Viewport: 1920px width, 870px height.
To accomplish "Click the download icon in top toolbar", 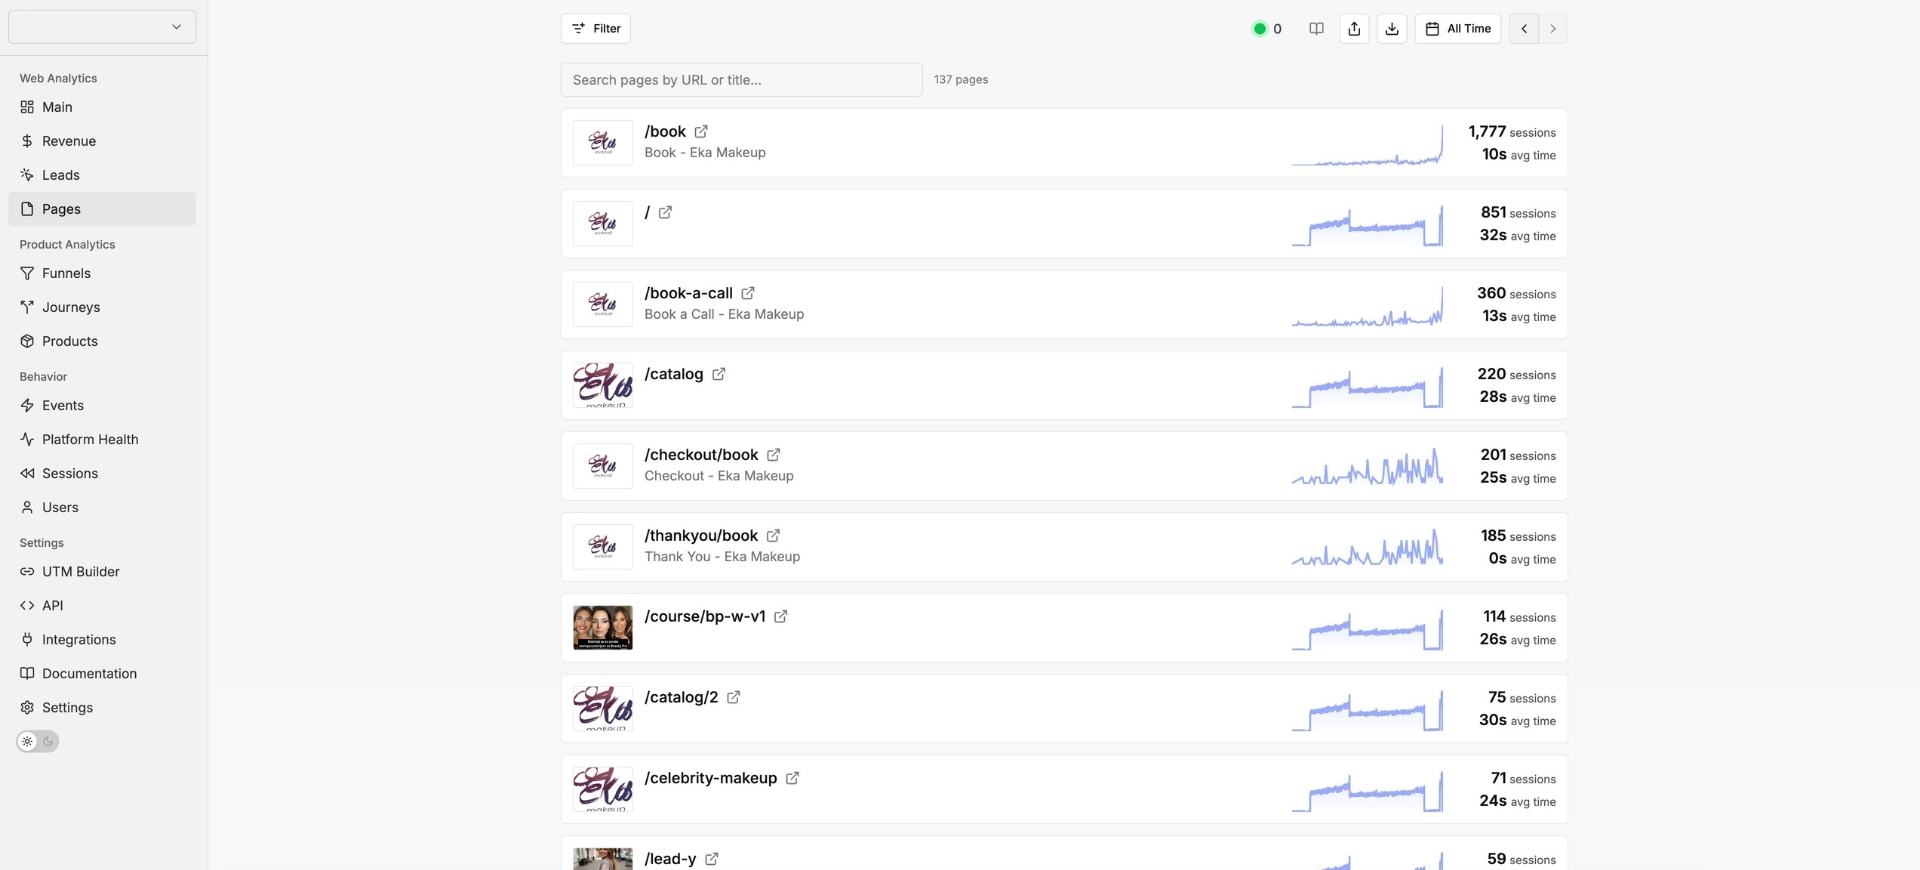I will 1392,29.
